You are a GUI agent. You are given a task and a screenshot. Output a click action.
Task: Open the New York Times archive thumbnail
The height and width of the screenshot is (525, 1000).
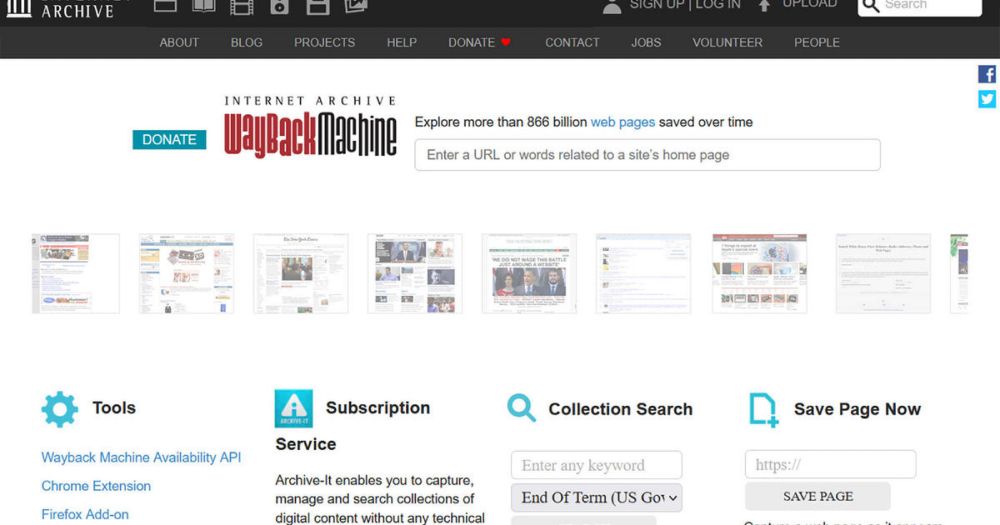[300, 274]
